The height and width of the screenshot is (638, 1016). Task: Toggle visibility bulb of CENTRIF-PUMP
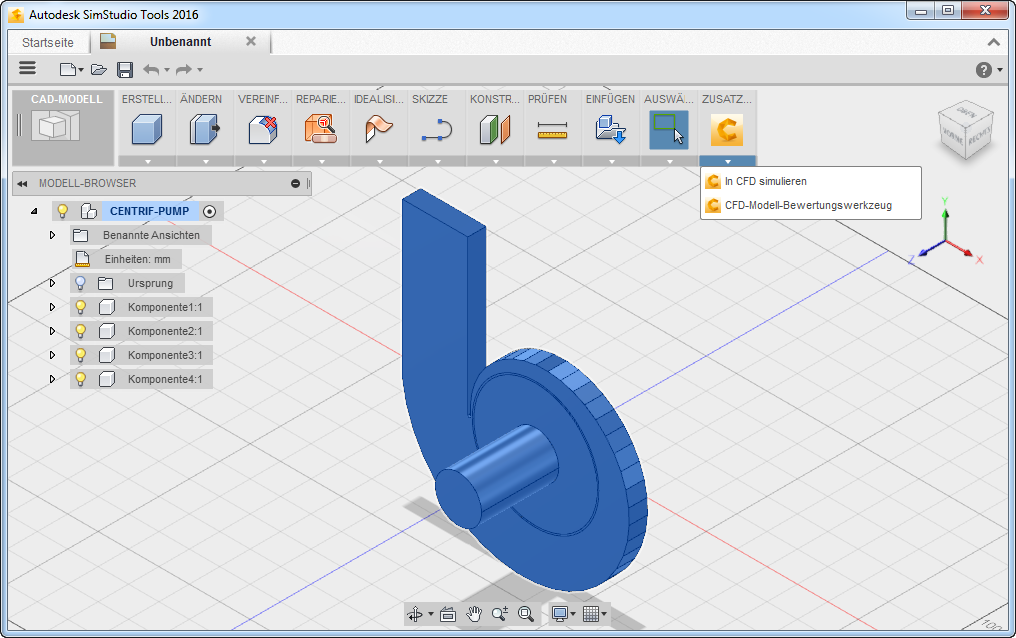click(63, 211)
